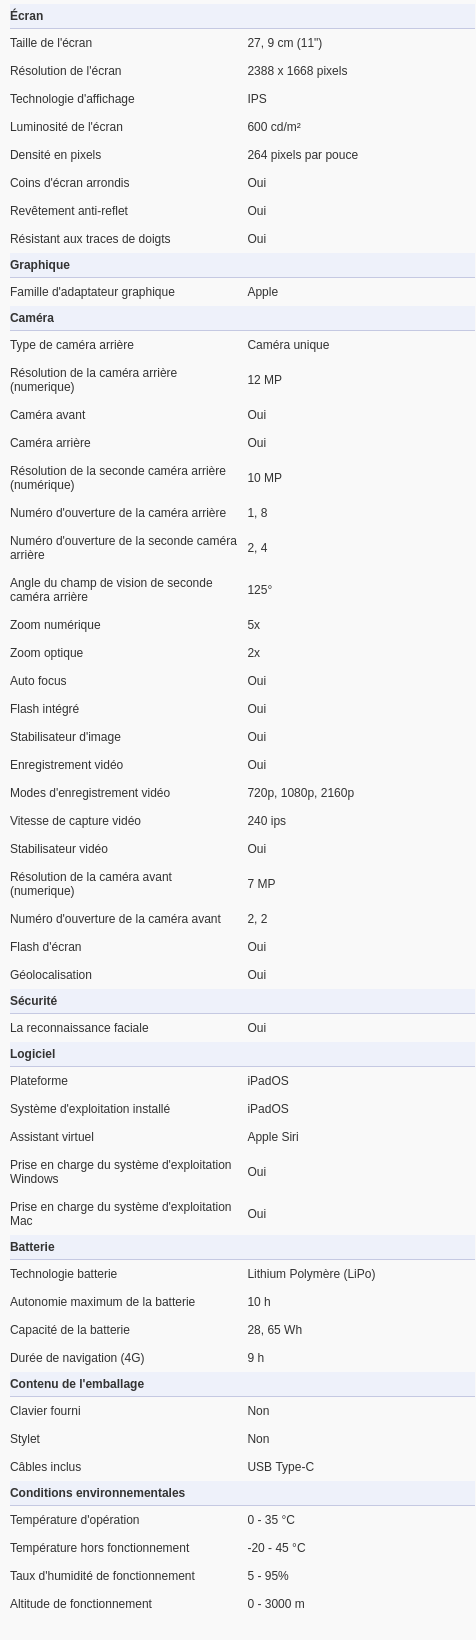Click the Contenu de l'emballage heading
476x1640 pixels.
click(x=77, y=1384)
